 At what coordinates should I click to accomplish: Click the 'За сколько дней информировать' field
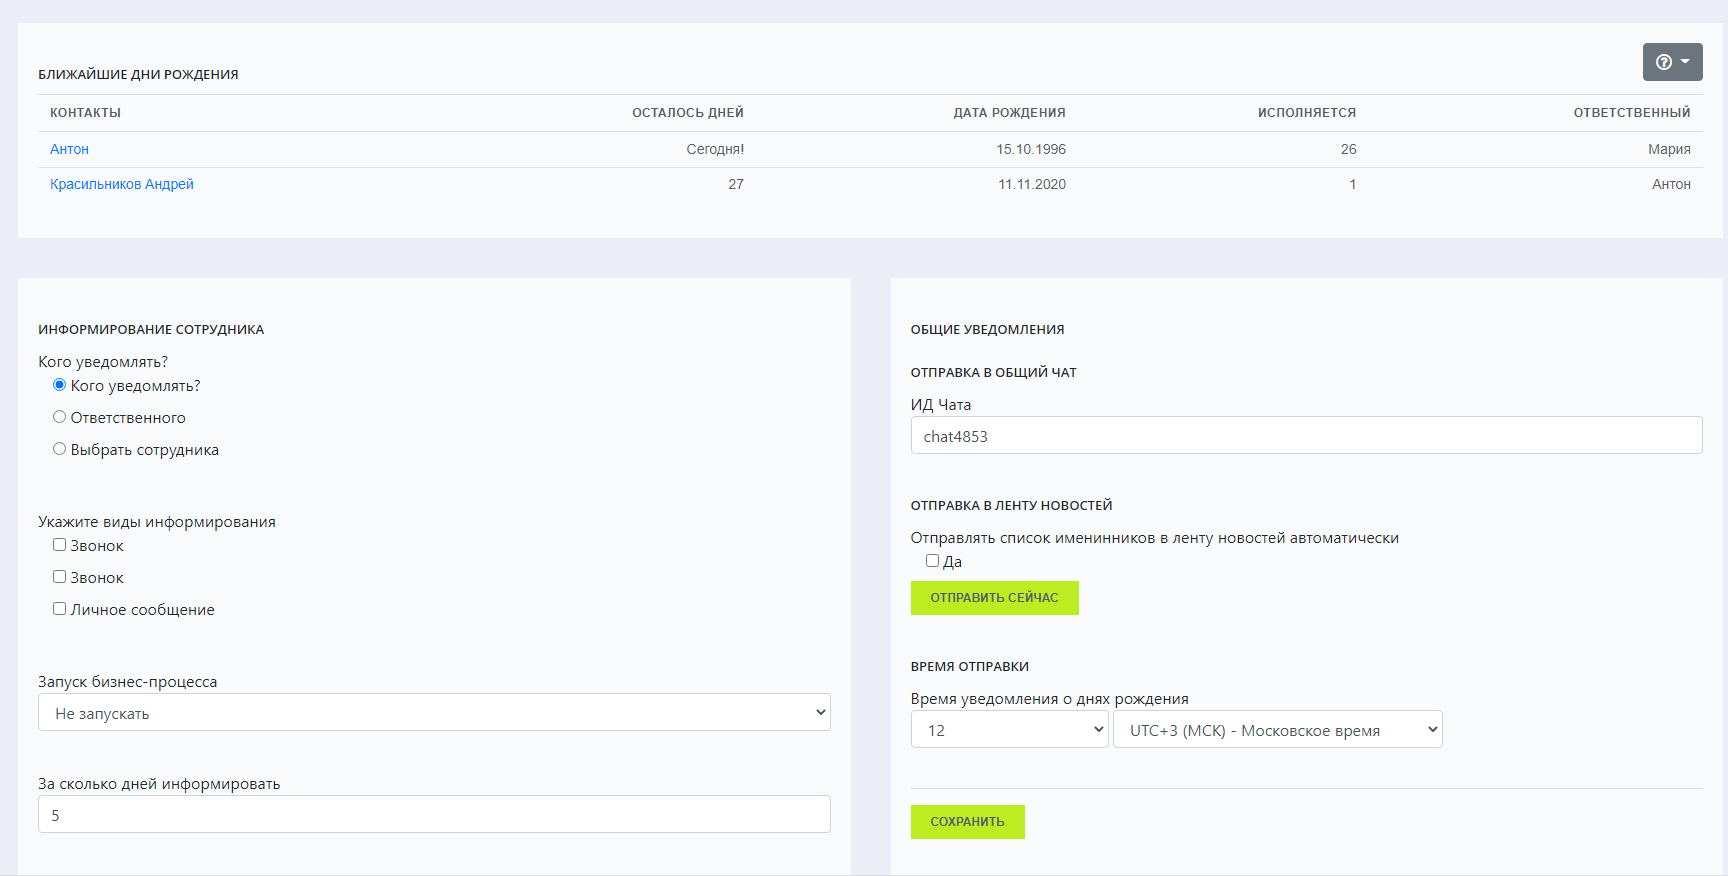[x=434, y=815]
